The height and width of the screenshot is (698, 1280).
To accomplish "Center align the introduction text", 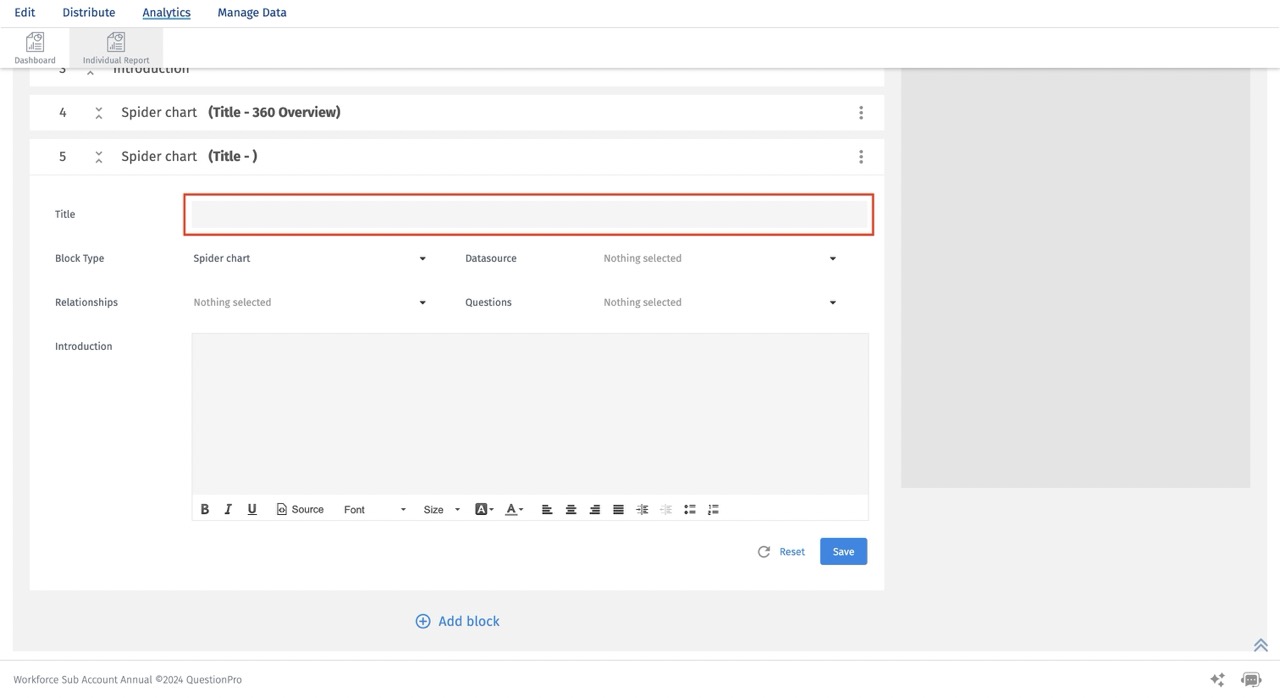I will click(x=571, y=509).
